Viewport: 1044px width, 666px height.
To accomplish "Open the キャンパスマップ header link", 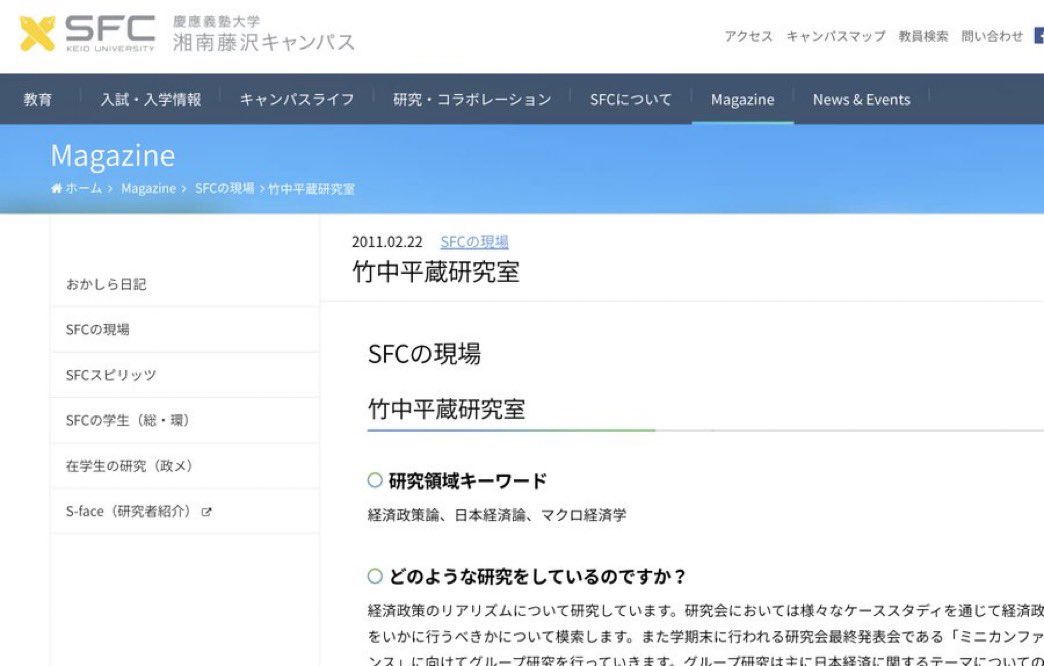I will pos(835,36).
